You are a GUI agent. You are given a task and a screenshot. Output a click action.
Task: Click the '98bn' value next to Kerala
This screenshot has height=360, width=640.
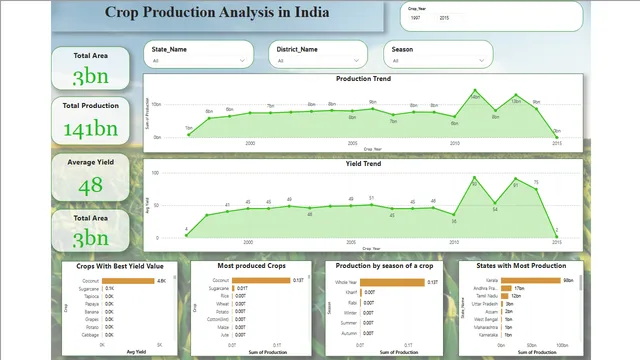(568, 280)
